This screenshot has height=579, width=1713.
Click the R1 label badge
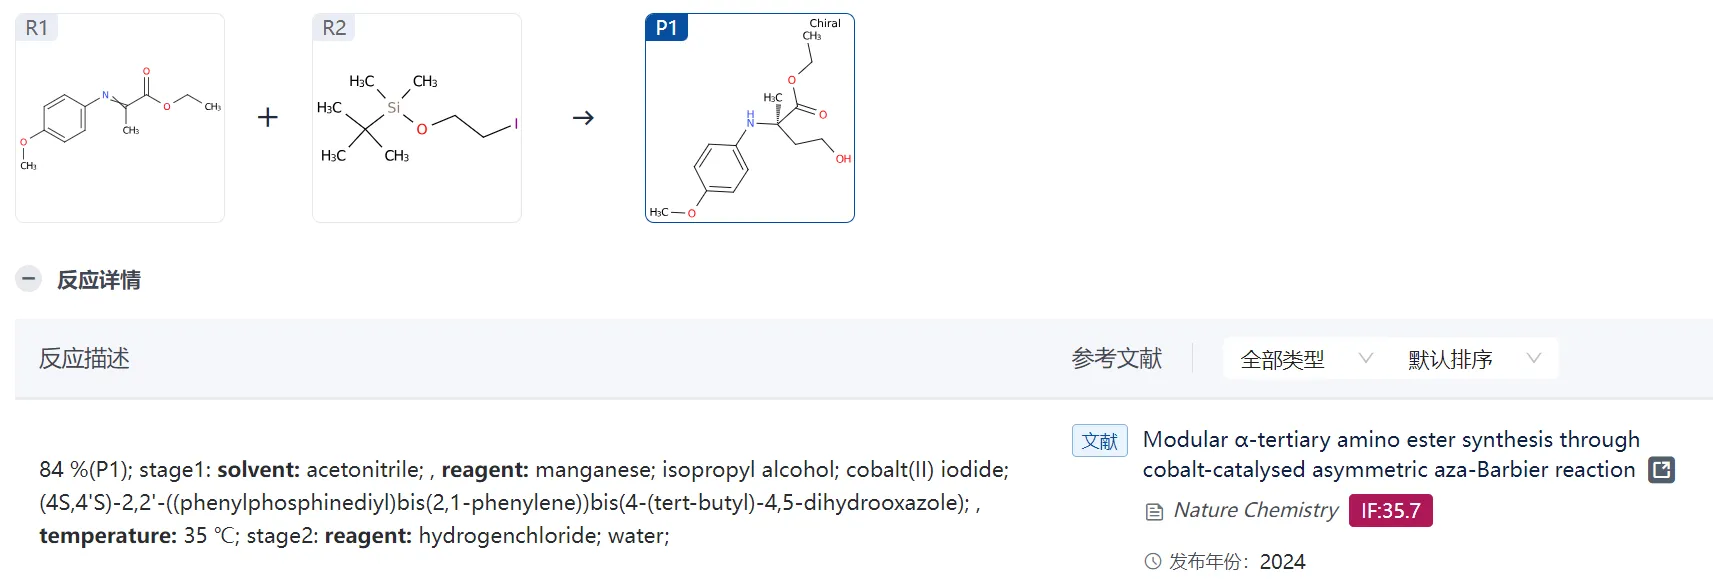point(37,28)
